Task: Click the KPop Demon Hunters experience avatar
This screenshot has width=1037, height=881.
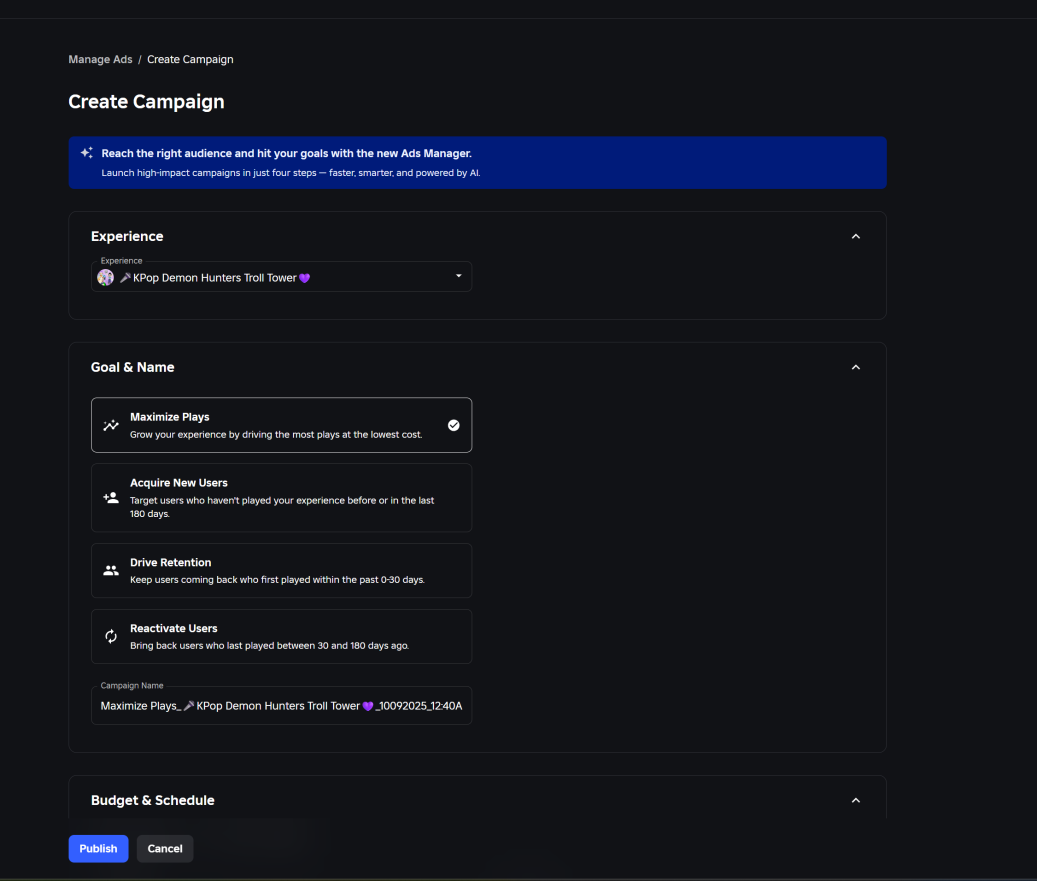Action: pyautogui.click(x=106, y=276)
